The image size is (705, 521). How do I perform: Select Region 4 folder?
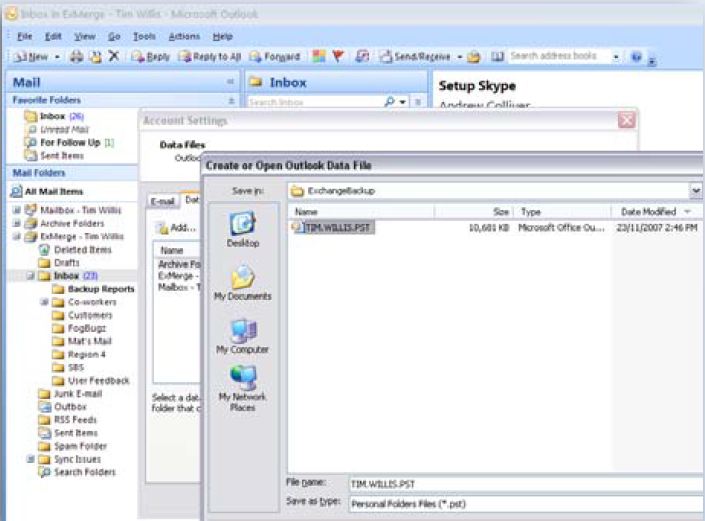[x=79, y=354]
